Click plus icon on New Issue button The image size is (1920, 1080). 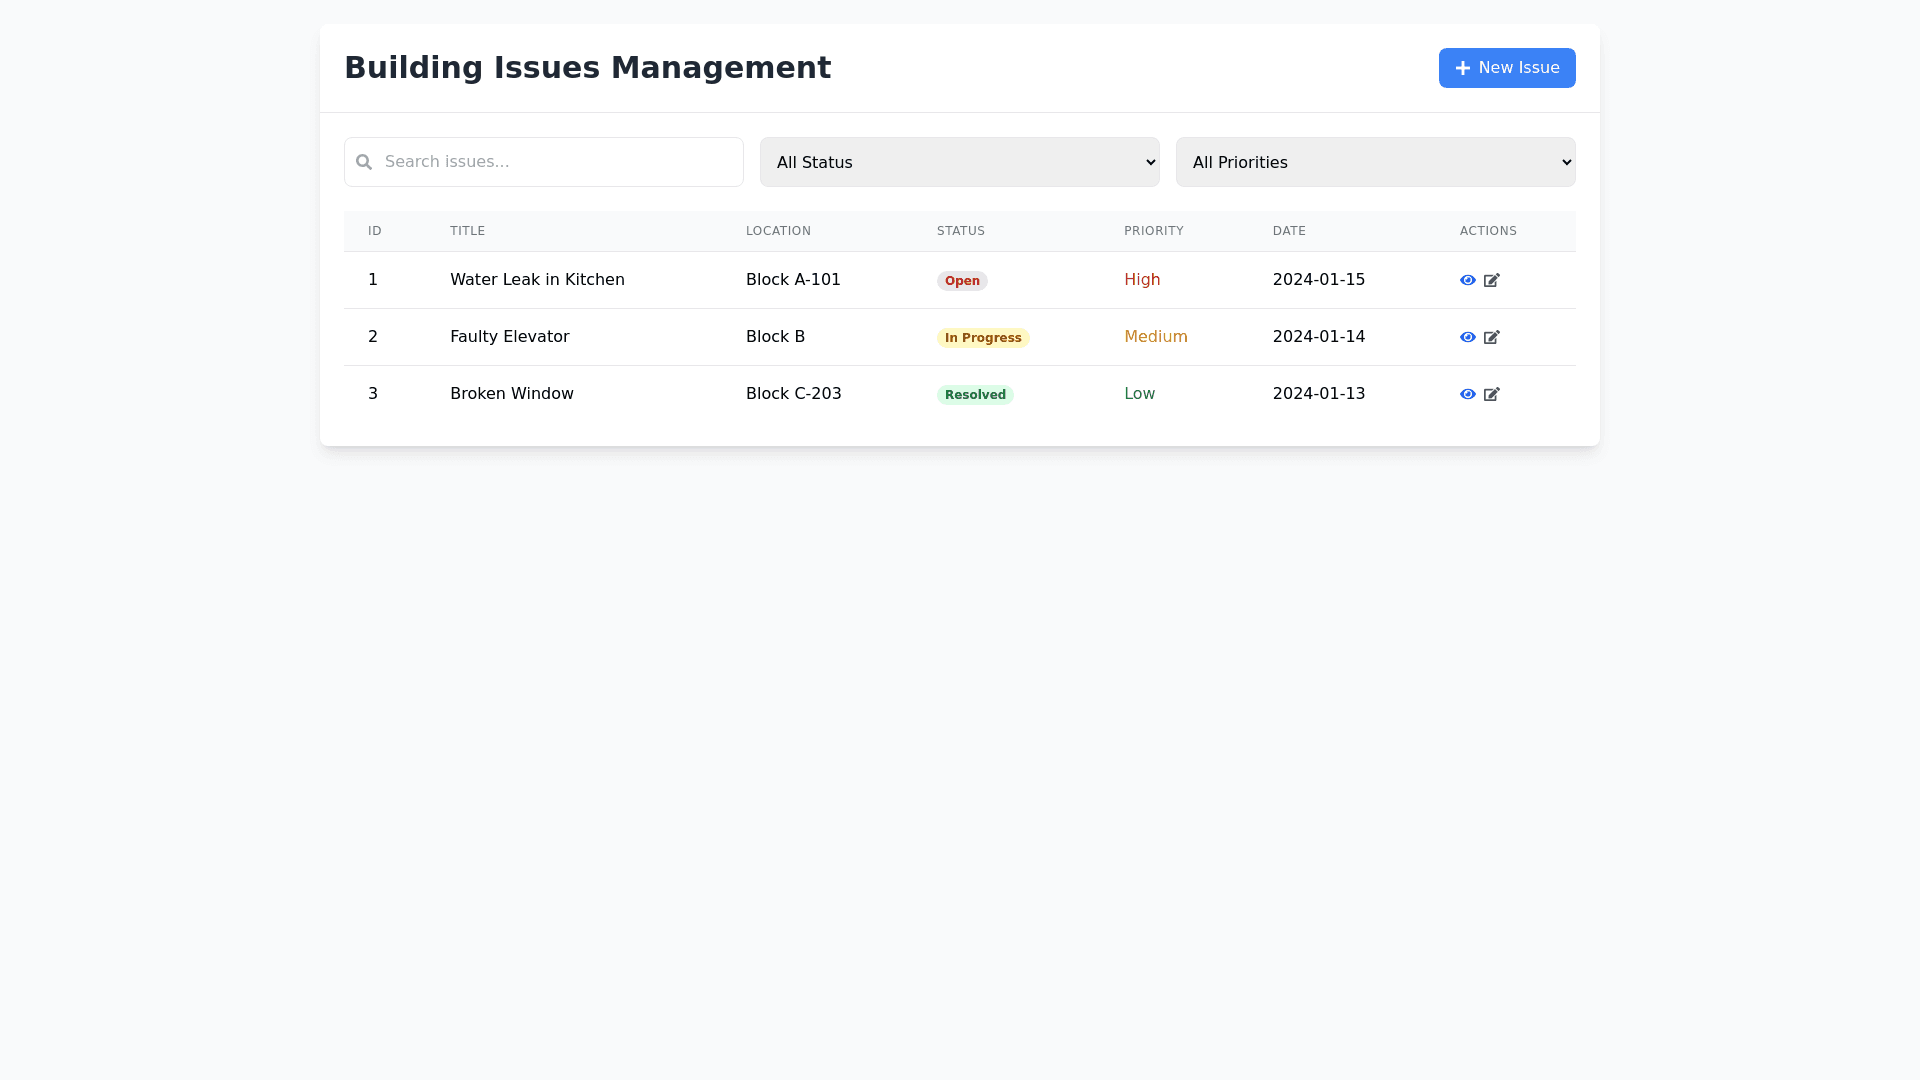1462,68
